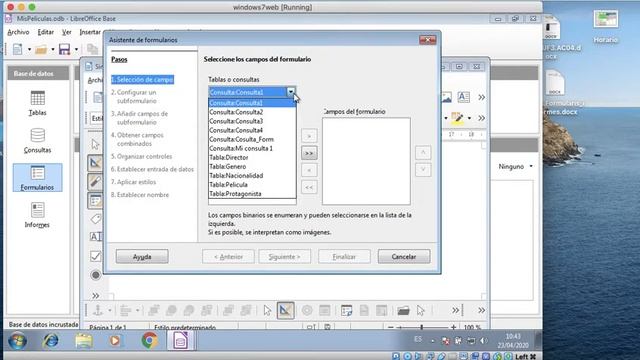
Task: Click the move field up arrow button
Action: (x=423, y=153)
